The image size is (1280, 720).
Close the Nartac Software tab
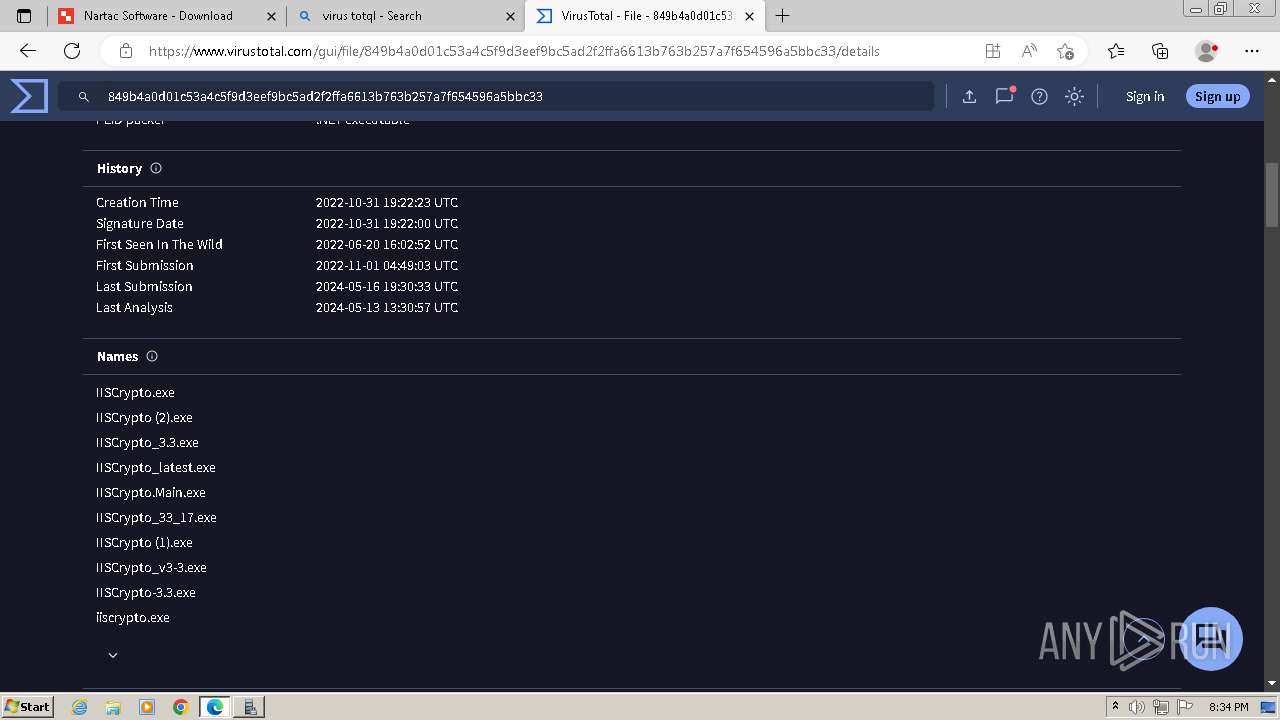(x=271, y=16)
